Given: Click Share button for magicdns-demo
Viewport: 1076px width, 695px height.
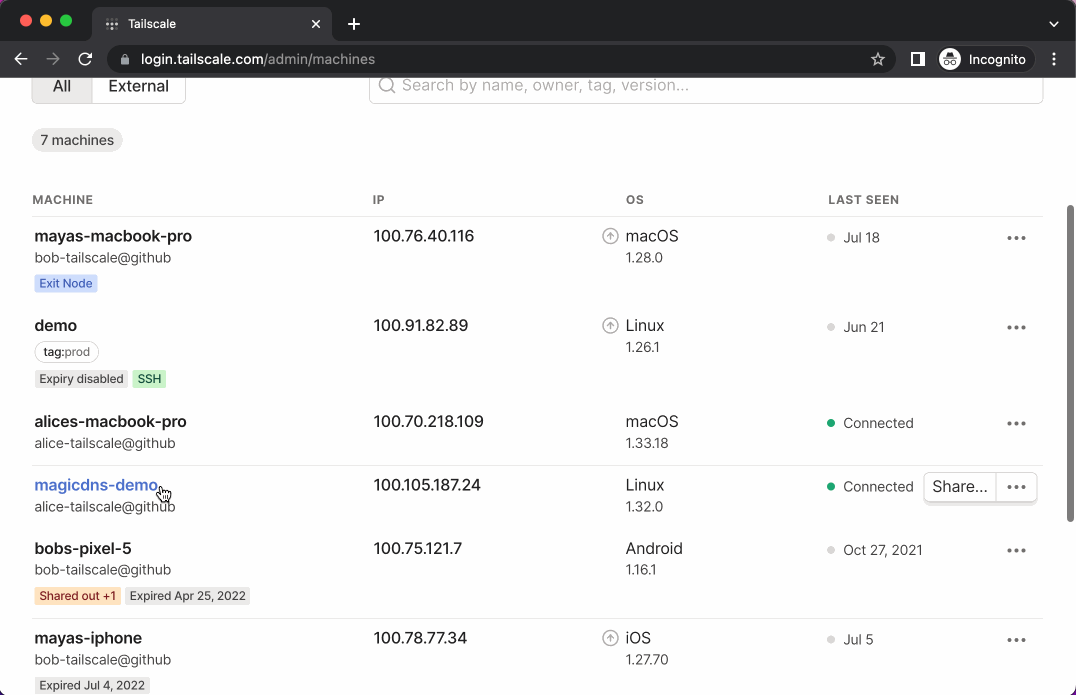Looking at the screenshot, I should 959,486.
